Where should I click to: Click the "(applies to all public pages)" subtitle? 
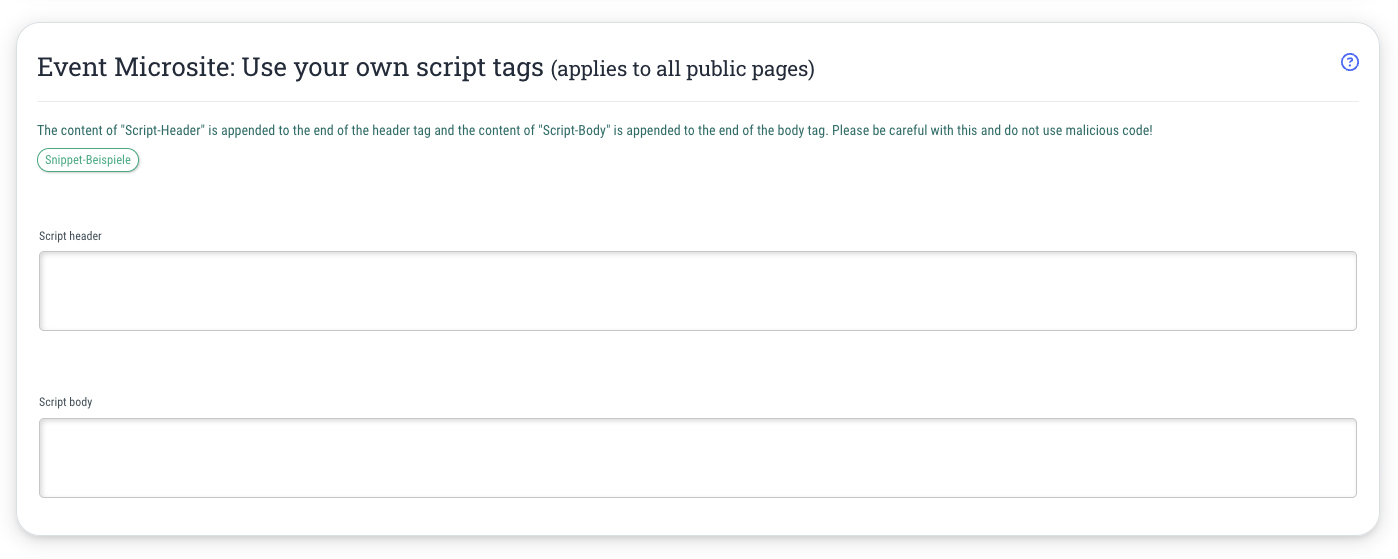pos(683,69)
